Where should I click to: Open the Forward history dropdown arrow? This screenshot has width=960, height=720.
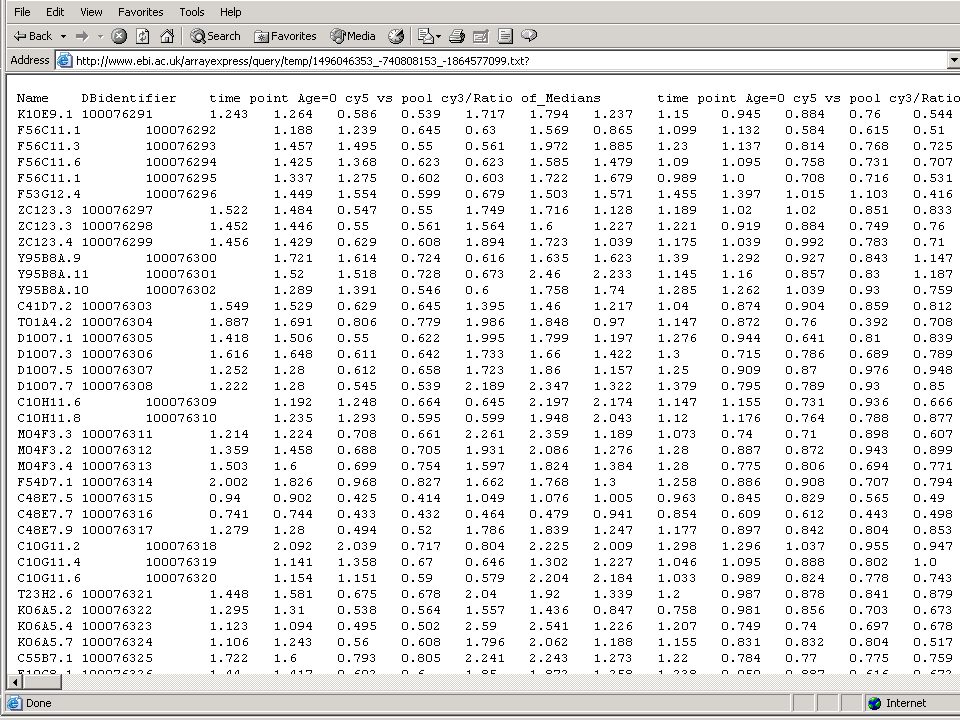100,37
